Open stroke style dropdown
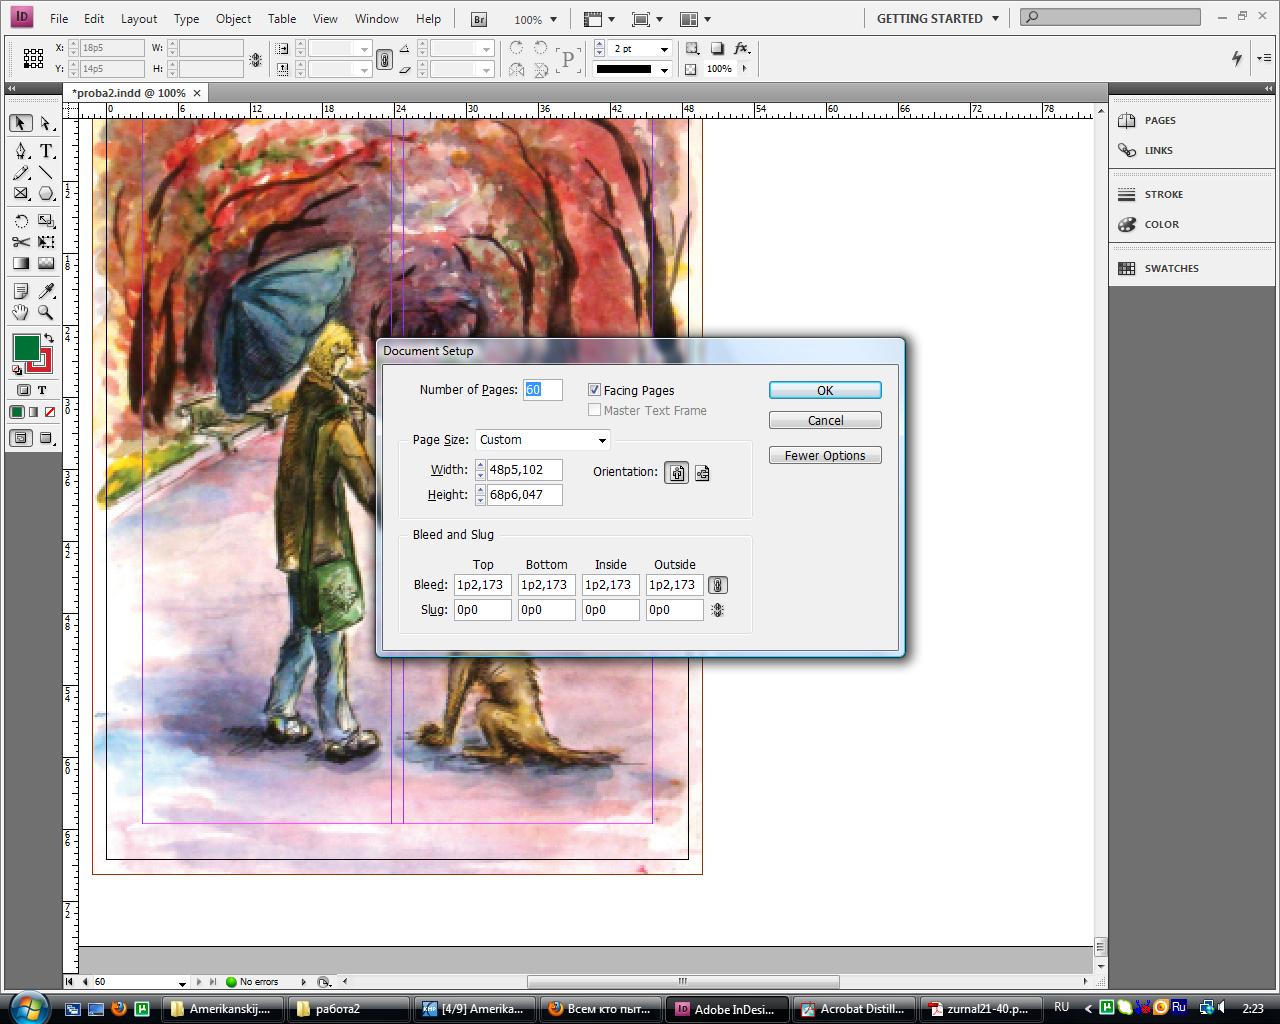Screen dimensions: 1280x1024 (664, 69)
